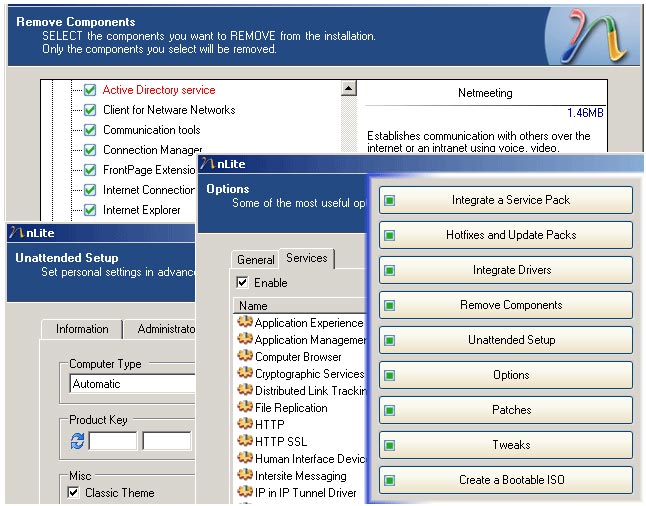Click the Active Directory service label
Viewport: 646px width, 506px height.
click(159, 90)
